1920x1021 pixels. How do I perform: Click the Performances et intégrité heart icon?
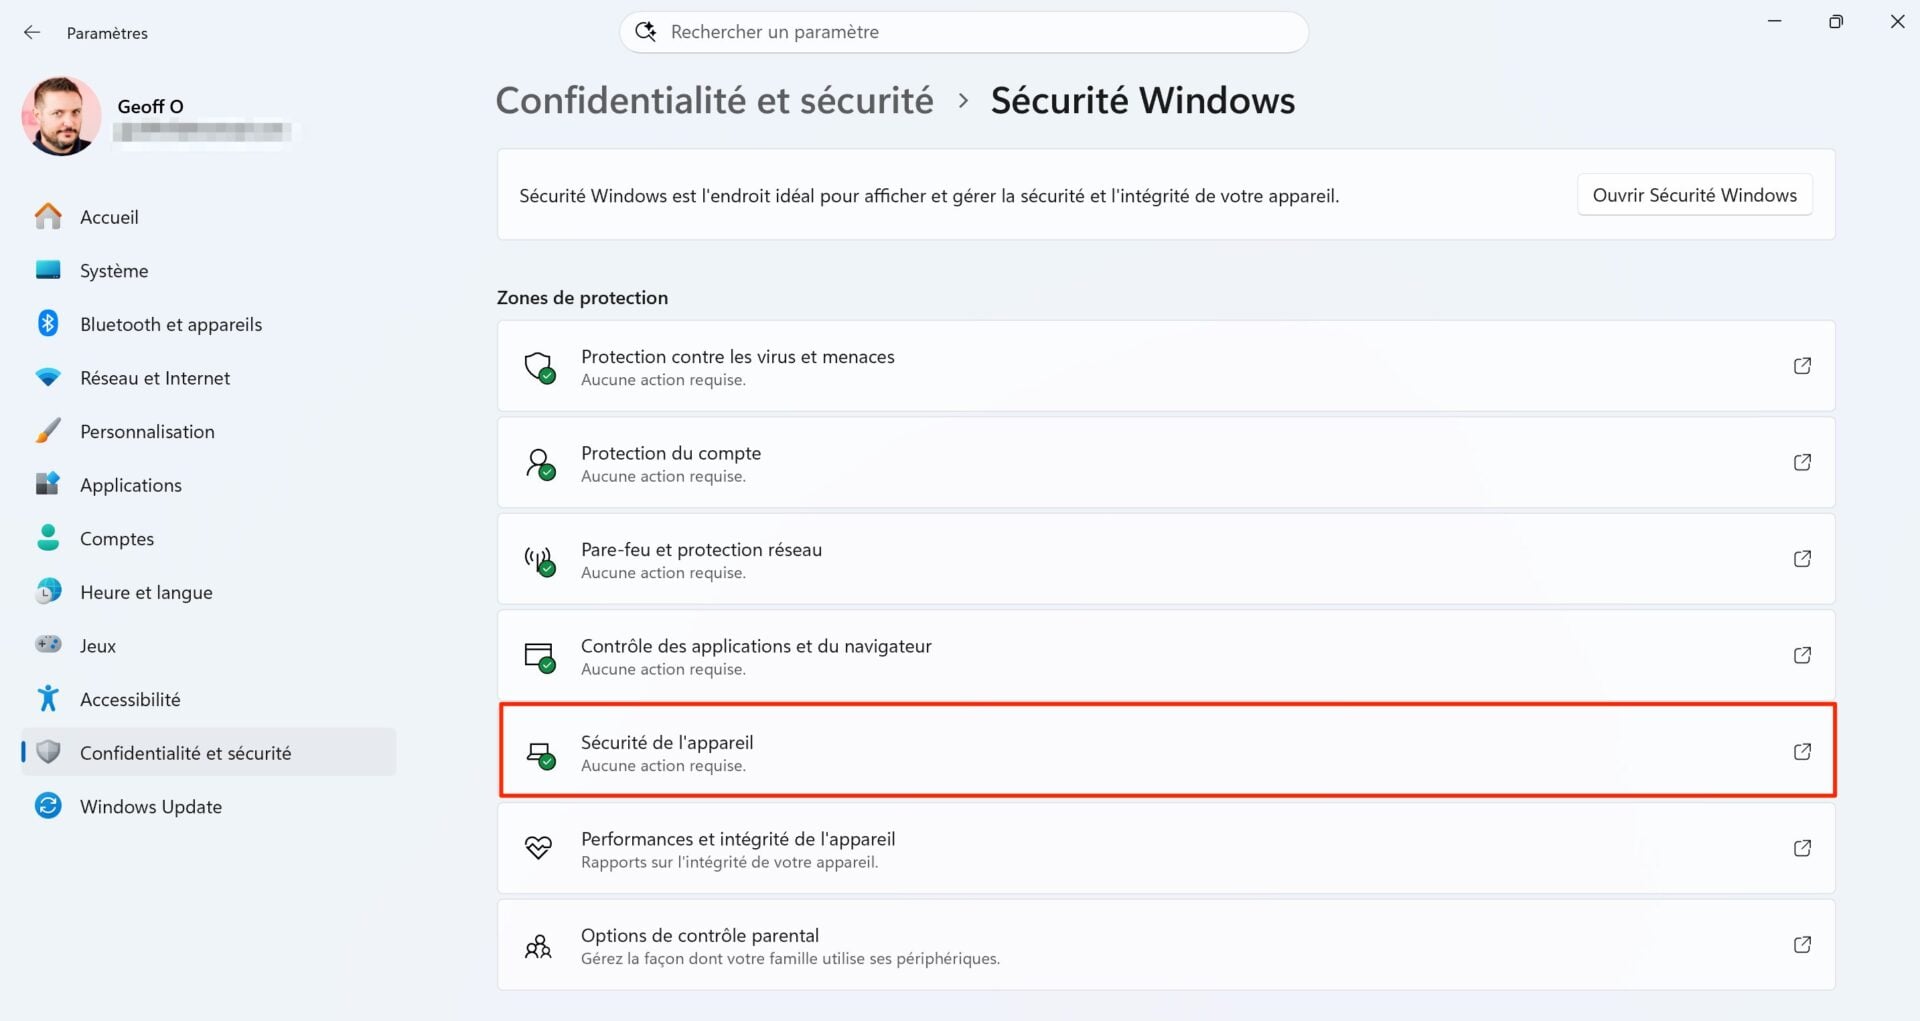click(540, 848)
